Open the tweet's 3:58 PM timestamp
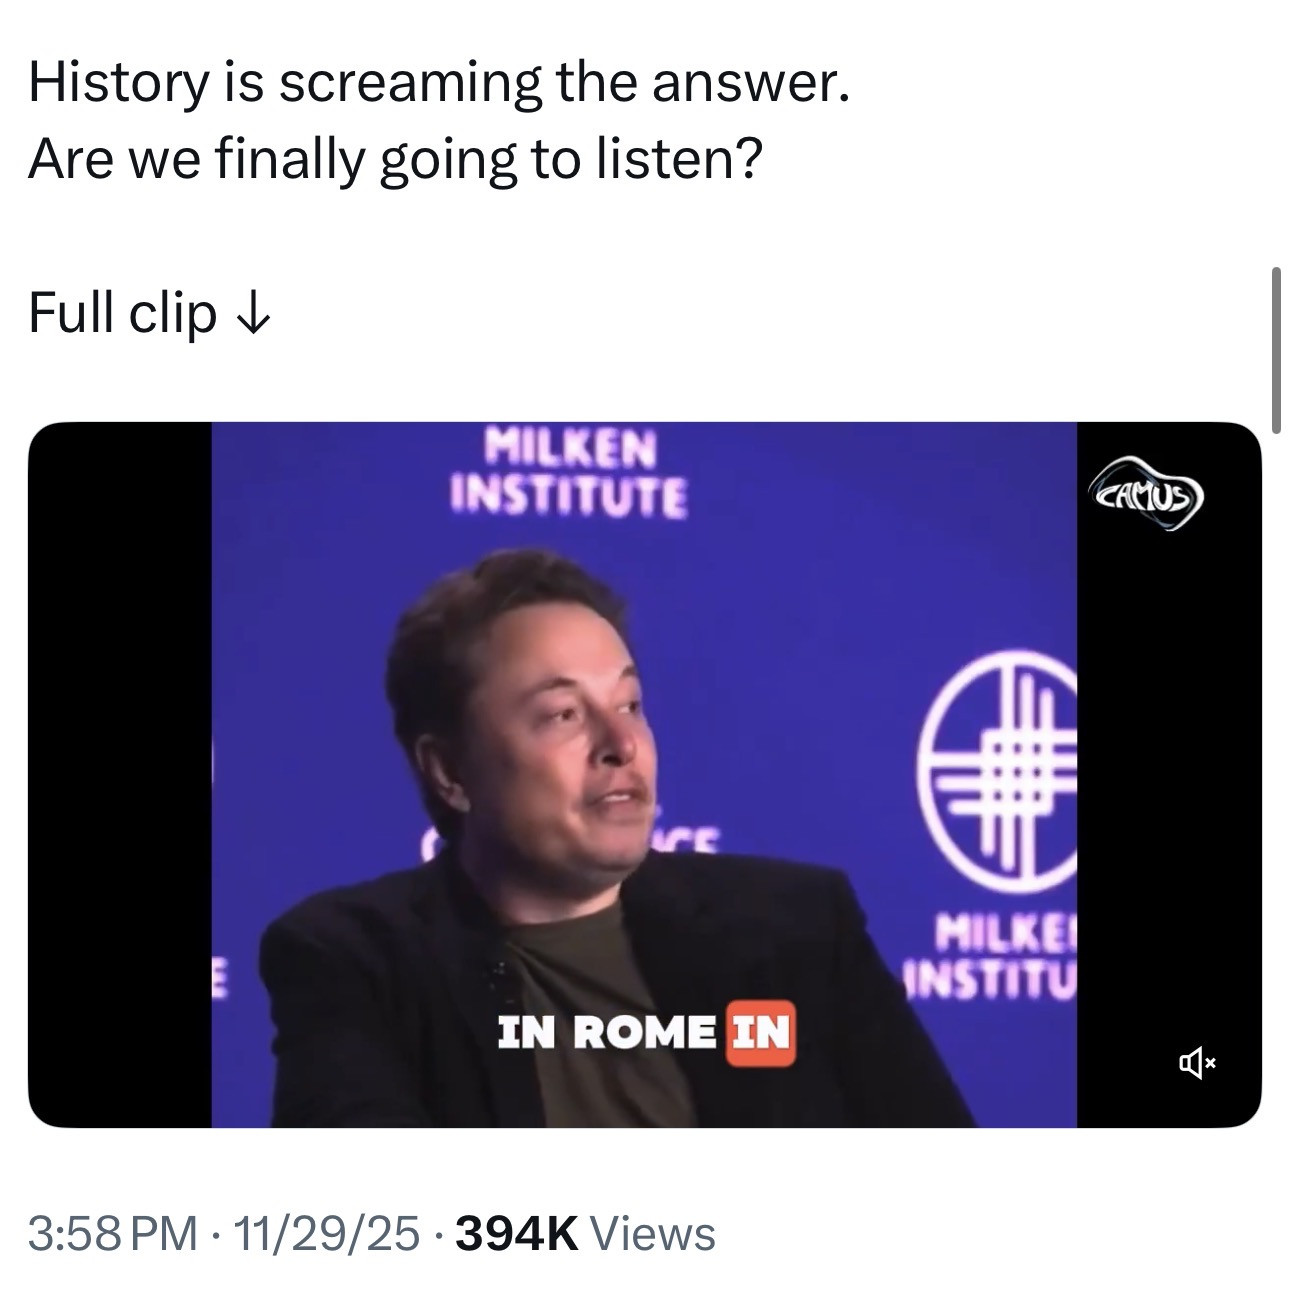Viewport: 1290px width, 1297px height. [112, 1234]
